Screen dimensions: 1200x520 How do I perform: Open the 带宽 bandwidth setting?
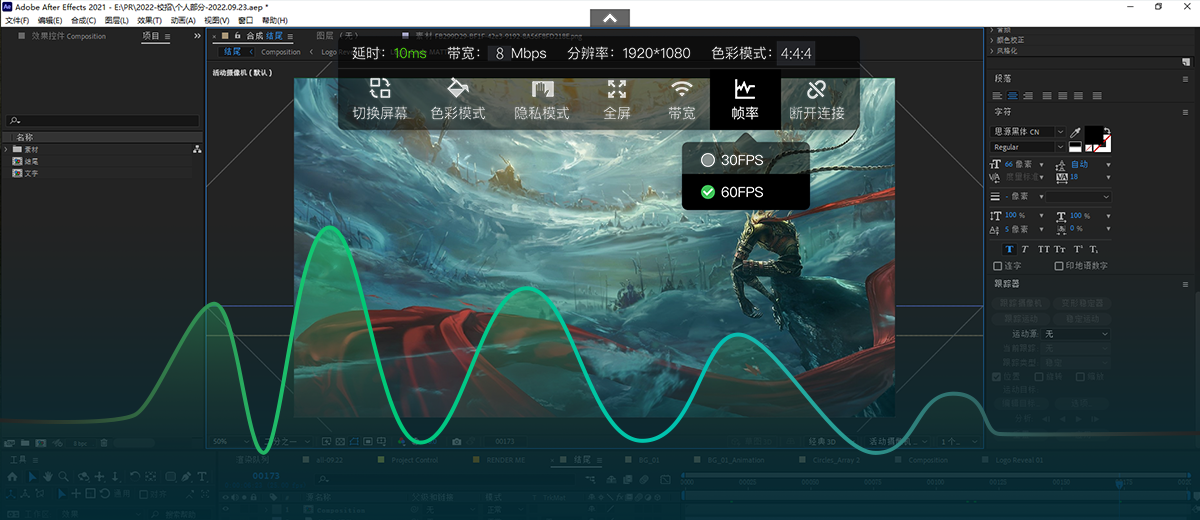[x=682, y=99]
